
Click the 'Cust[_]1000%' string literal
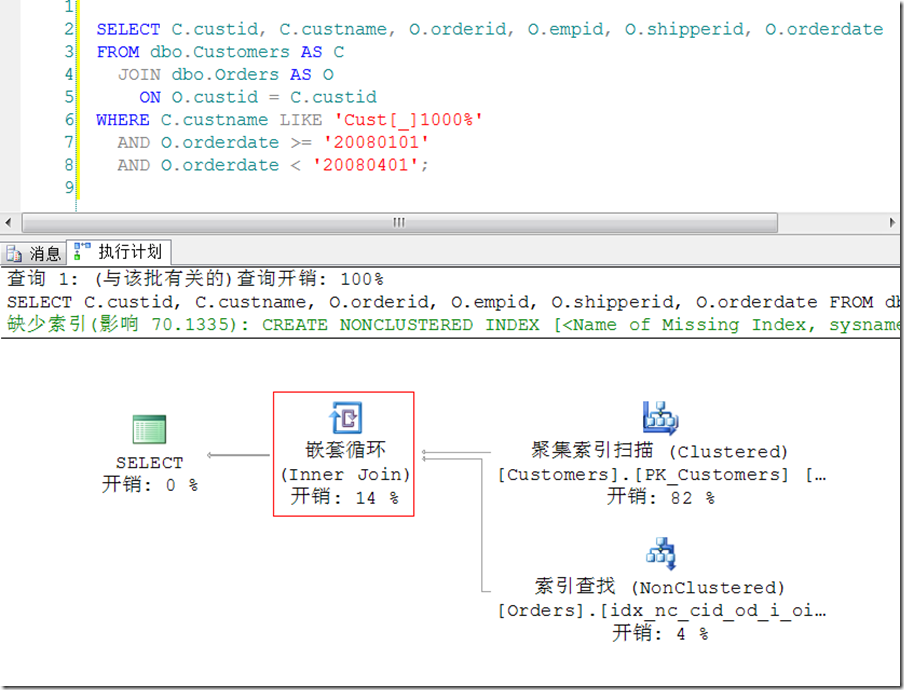[409, 120]
